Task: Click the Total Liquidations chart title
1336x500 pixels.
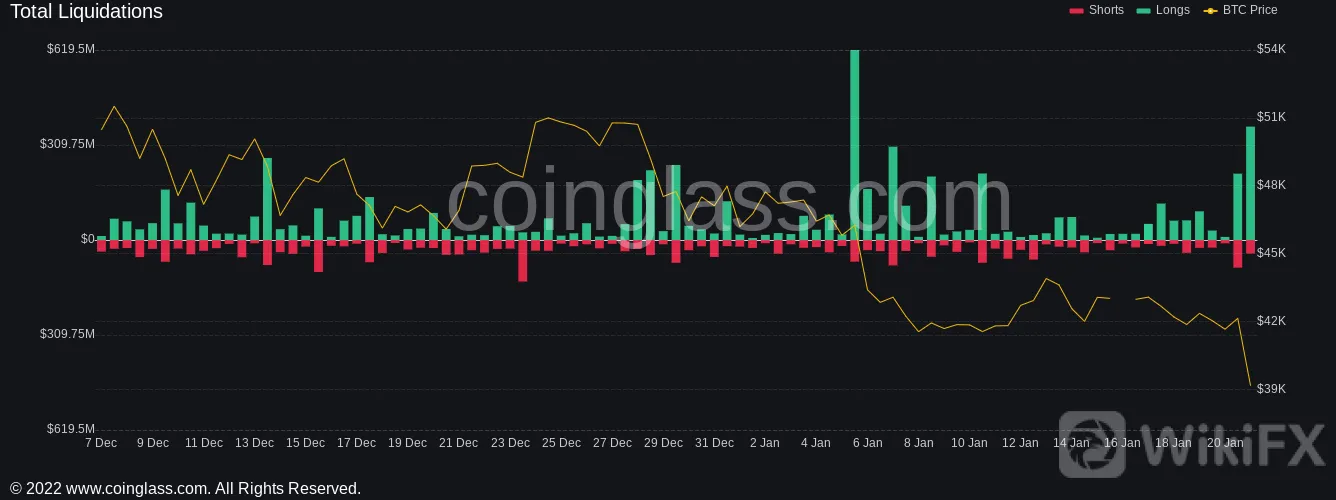Action: [x=86, y=12]
